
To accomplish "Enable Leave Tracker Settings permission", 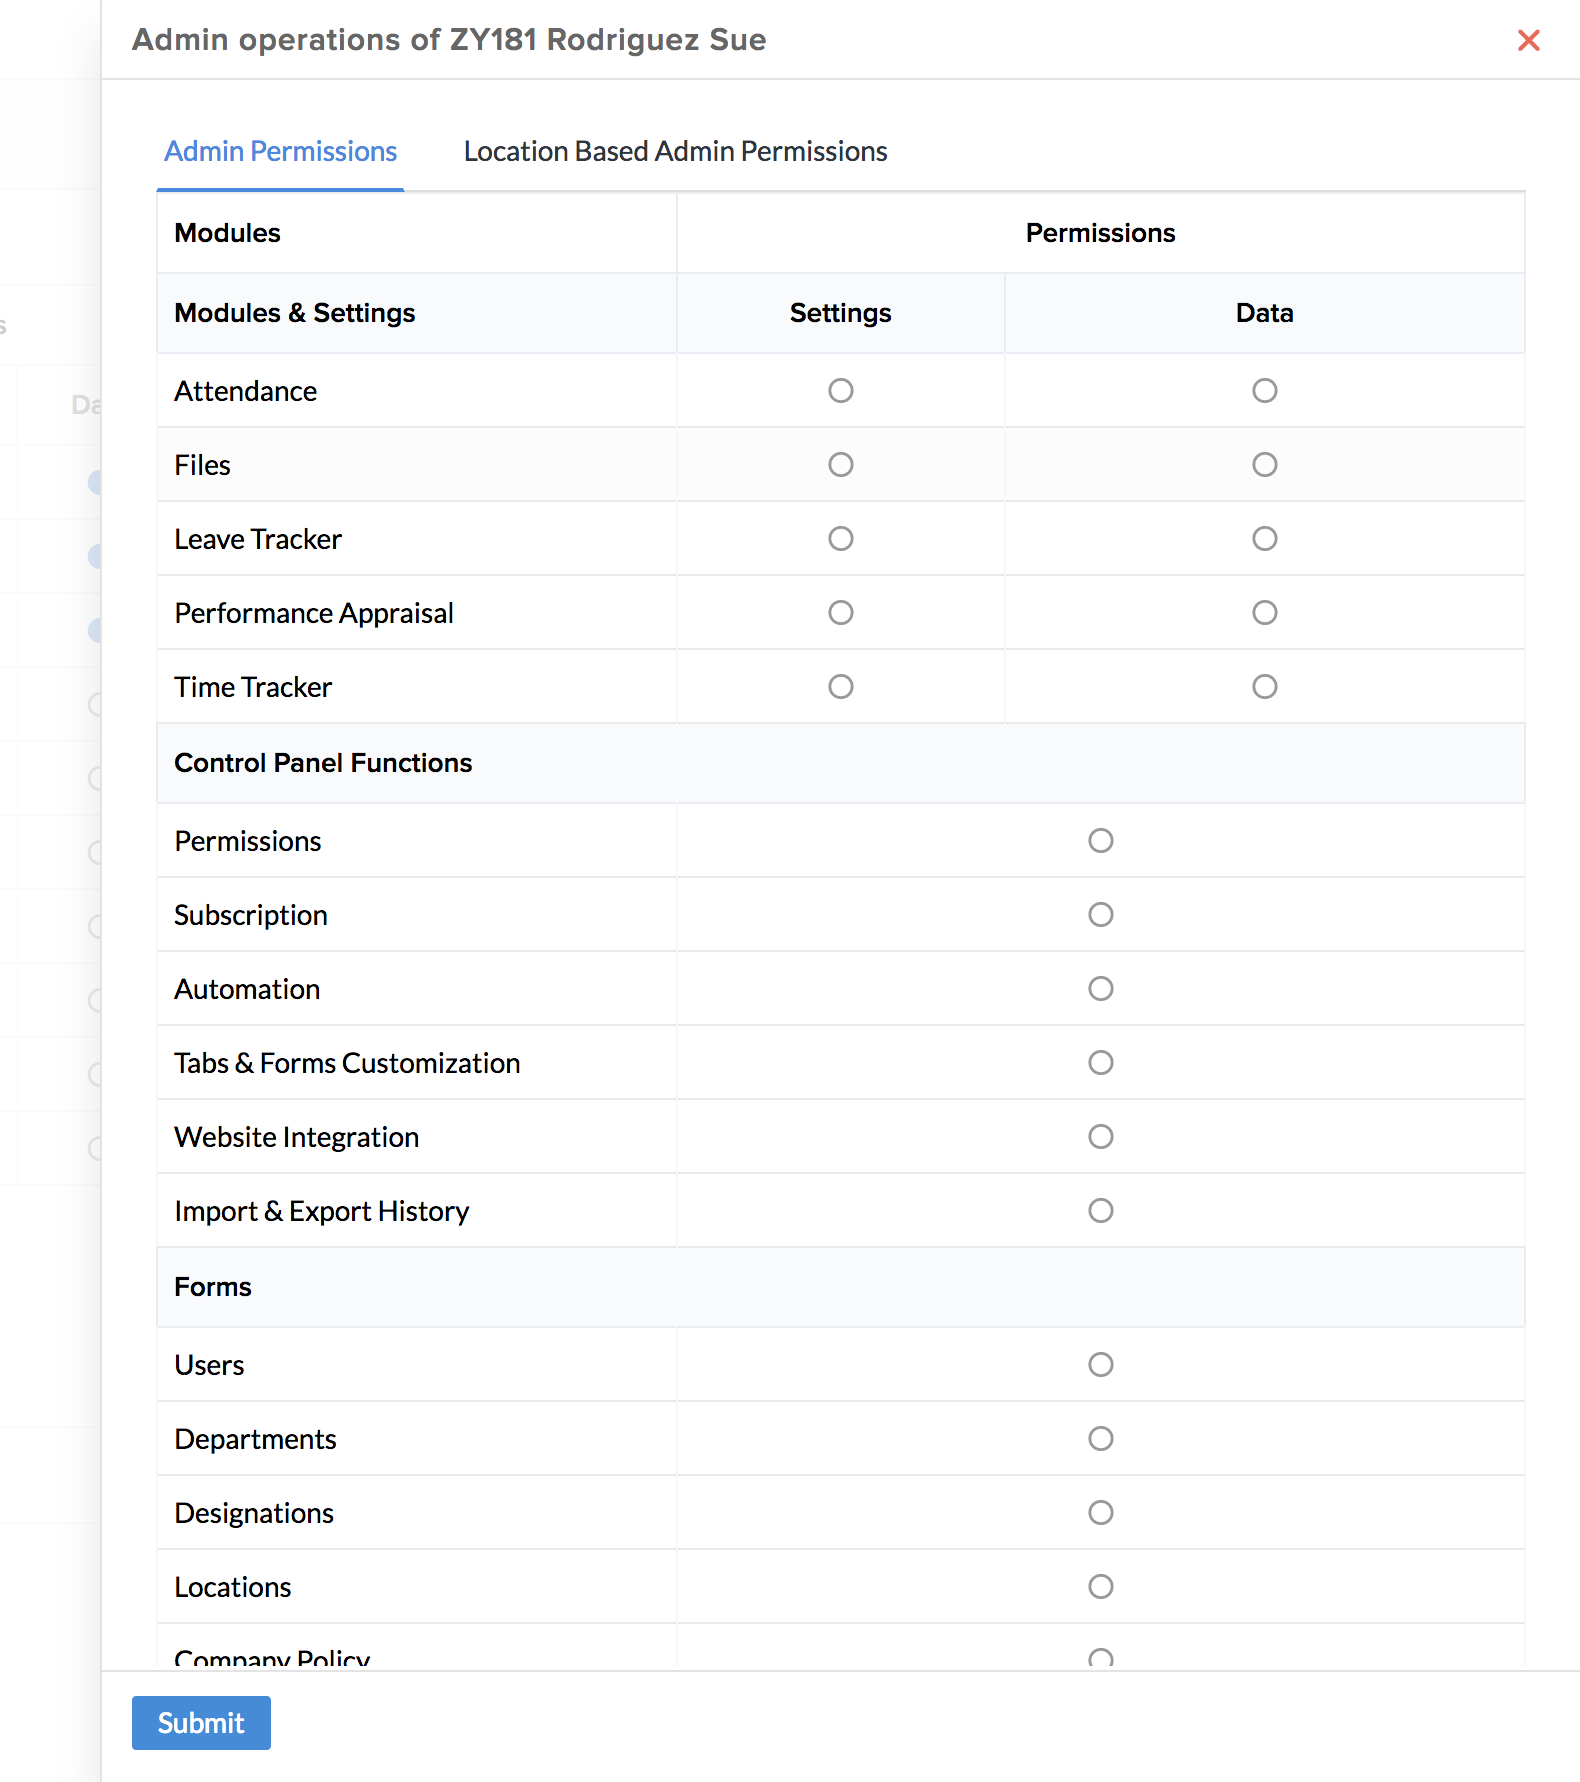I will 841,539.
